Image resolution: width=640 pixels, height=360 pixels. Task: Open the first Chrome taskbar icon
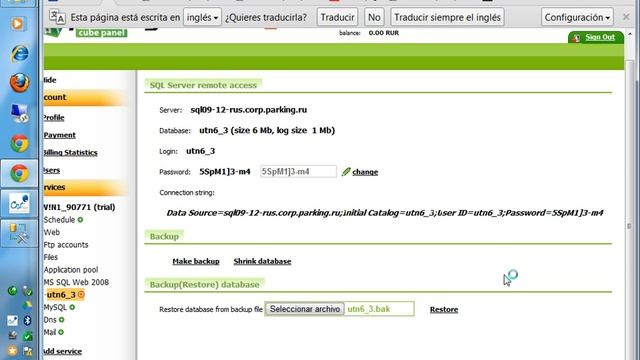[x=19, y=143]
